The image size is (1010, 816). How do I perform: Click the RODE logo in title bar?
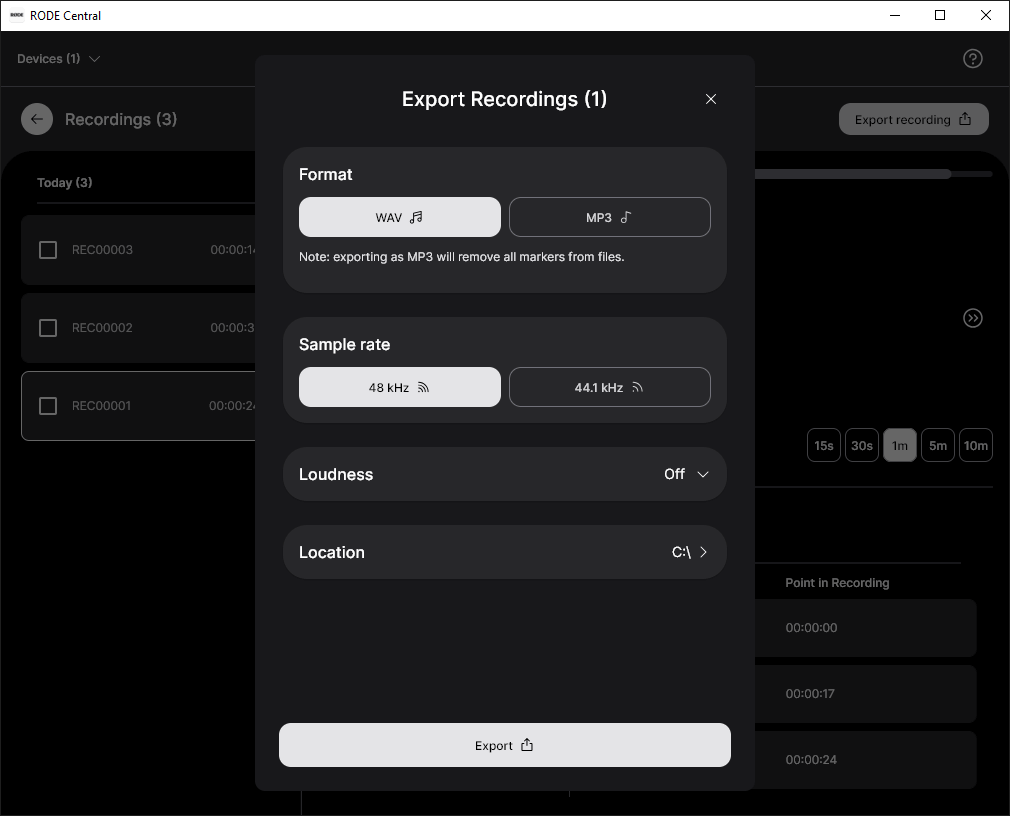[x=17, y=15]
